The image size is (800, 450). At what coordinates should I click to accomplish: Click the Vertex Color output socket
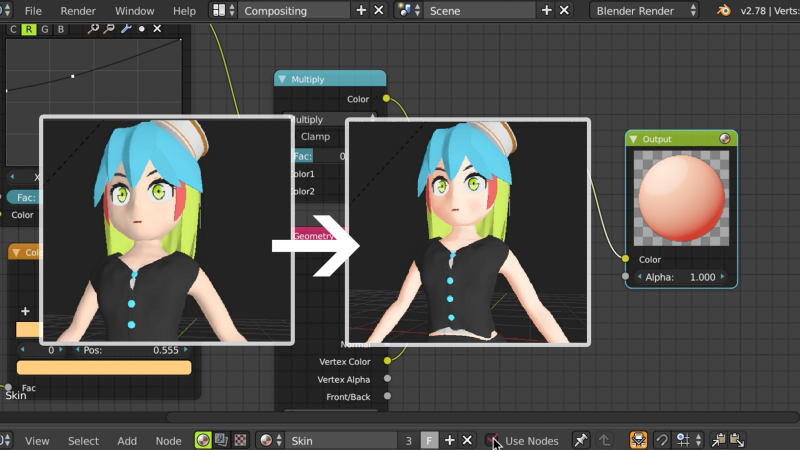click(387, 361)
